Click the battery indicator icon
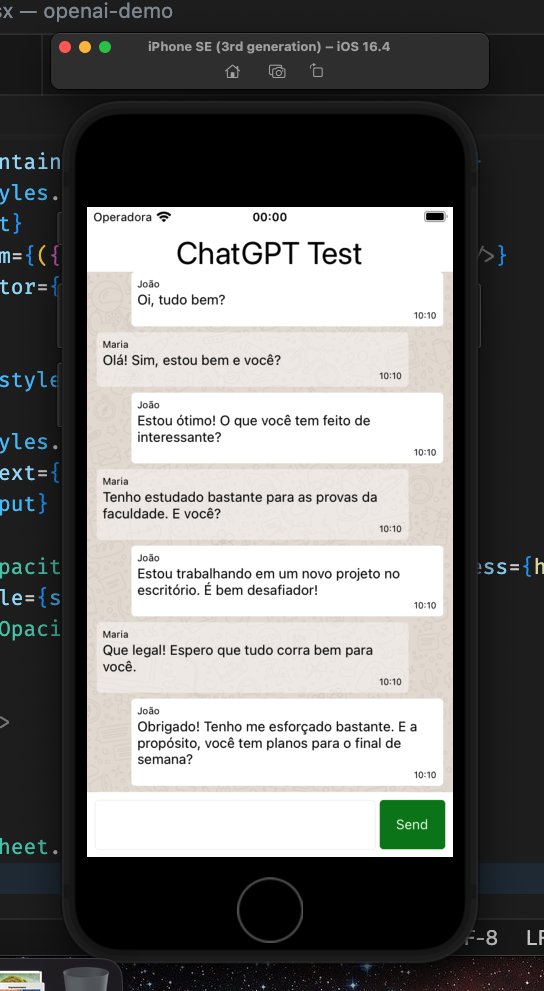This screenshot has width=544, height=991. 435,217
